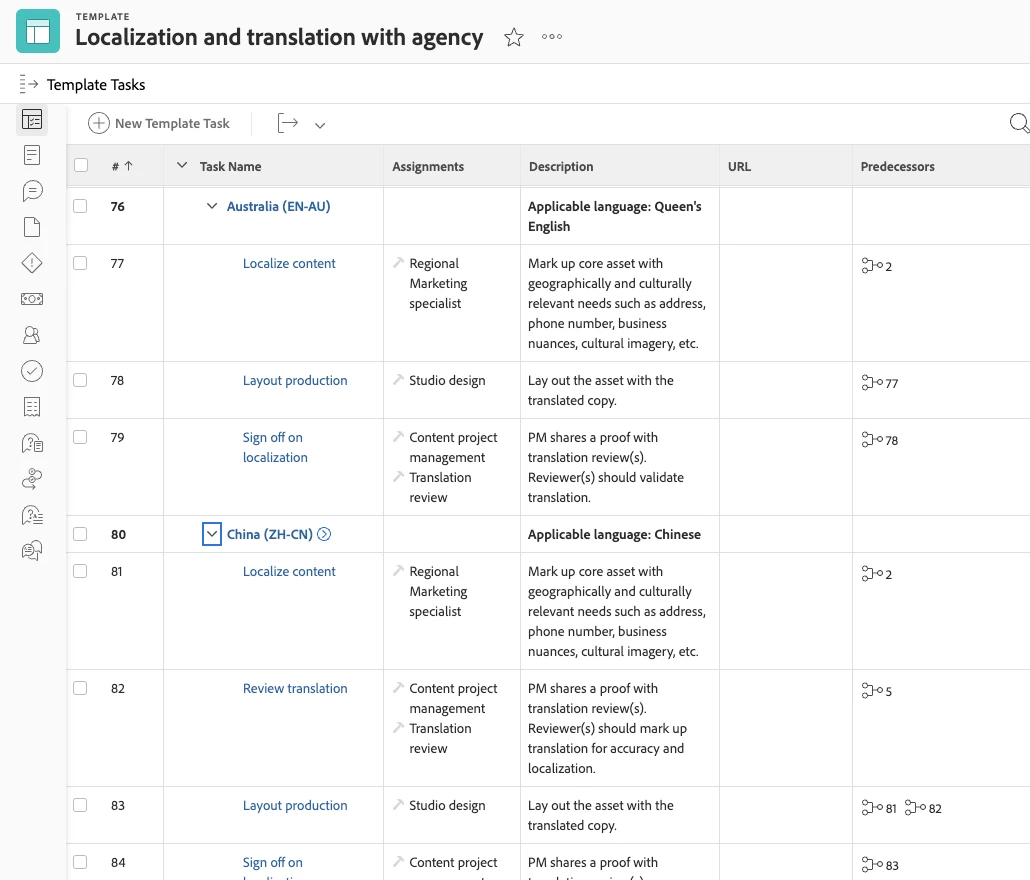Expand the Template Tasks left panel menu
Screen dimensions: 1030x880
coord(28,85)
